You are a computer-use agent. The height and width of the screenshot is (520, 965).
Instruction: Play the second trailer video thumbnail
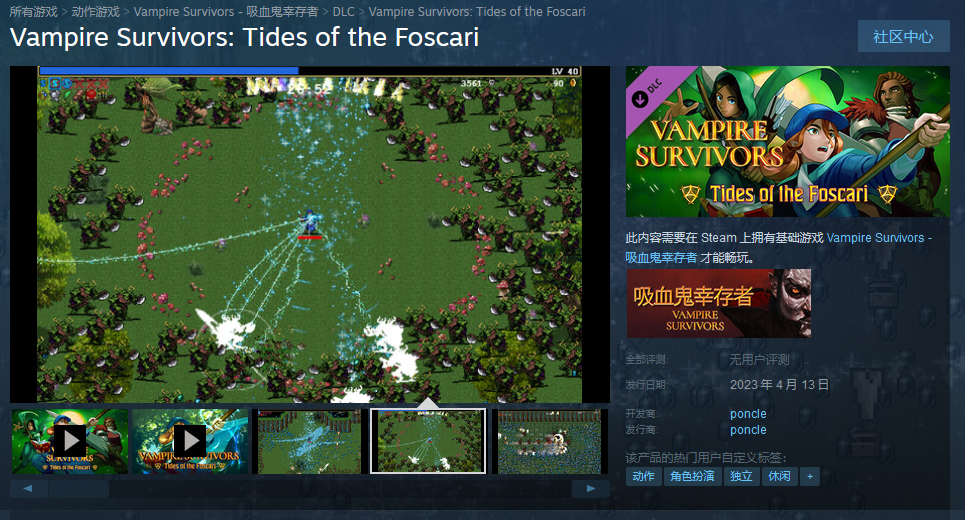click(190, 441)
